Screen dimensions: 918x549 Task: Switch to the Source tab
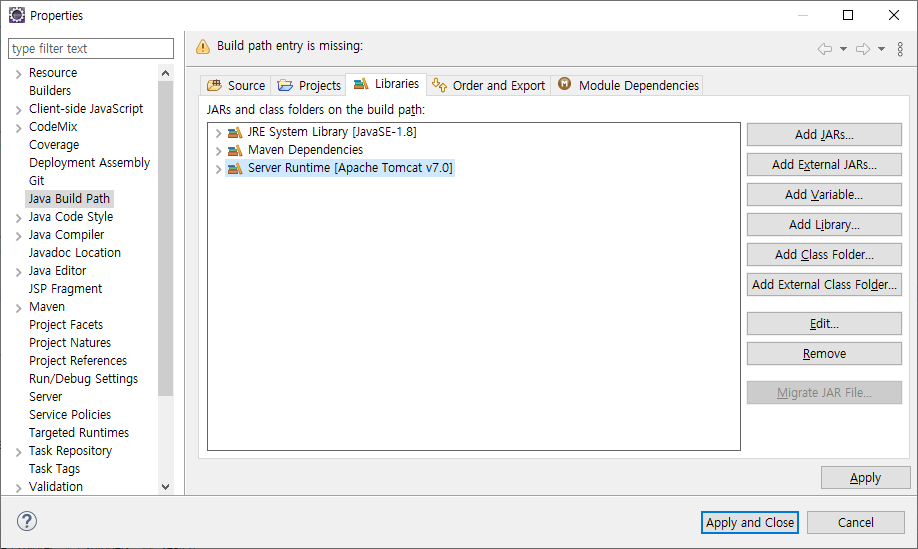tap(236, 85)
